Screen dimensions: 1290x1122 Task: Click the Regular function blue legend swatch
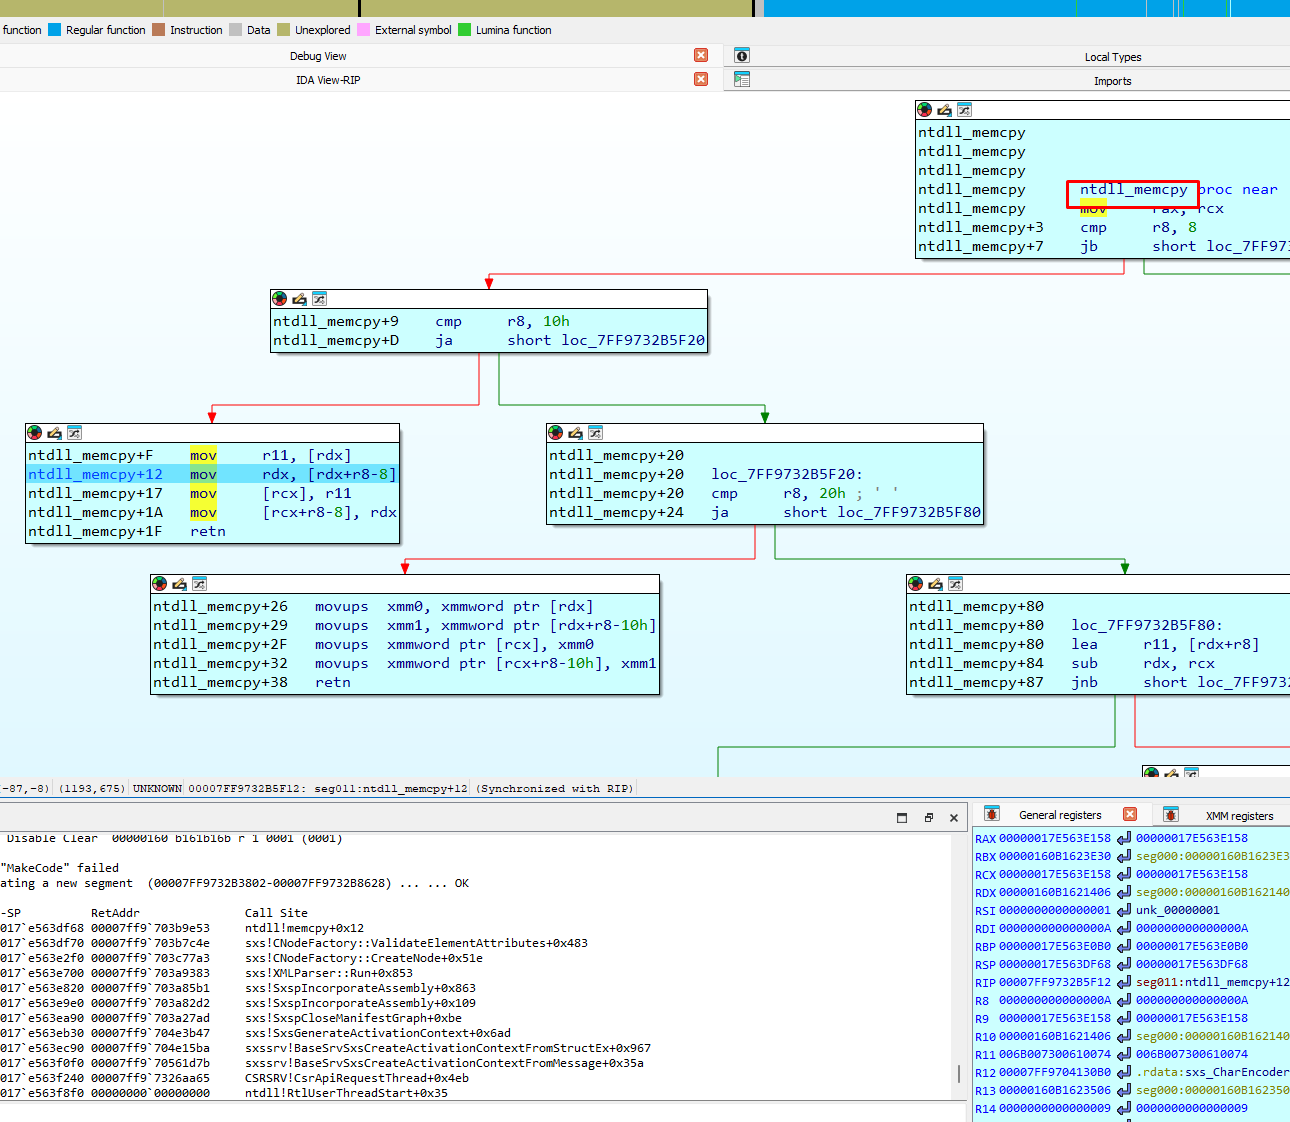pyautogui.click(x=55, y=30)
